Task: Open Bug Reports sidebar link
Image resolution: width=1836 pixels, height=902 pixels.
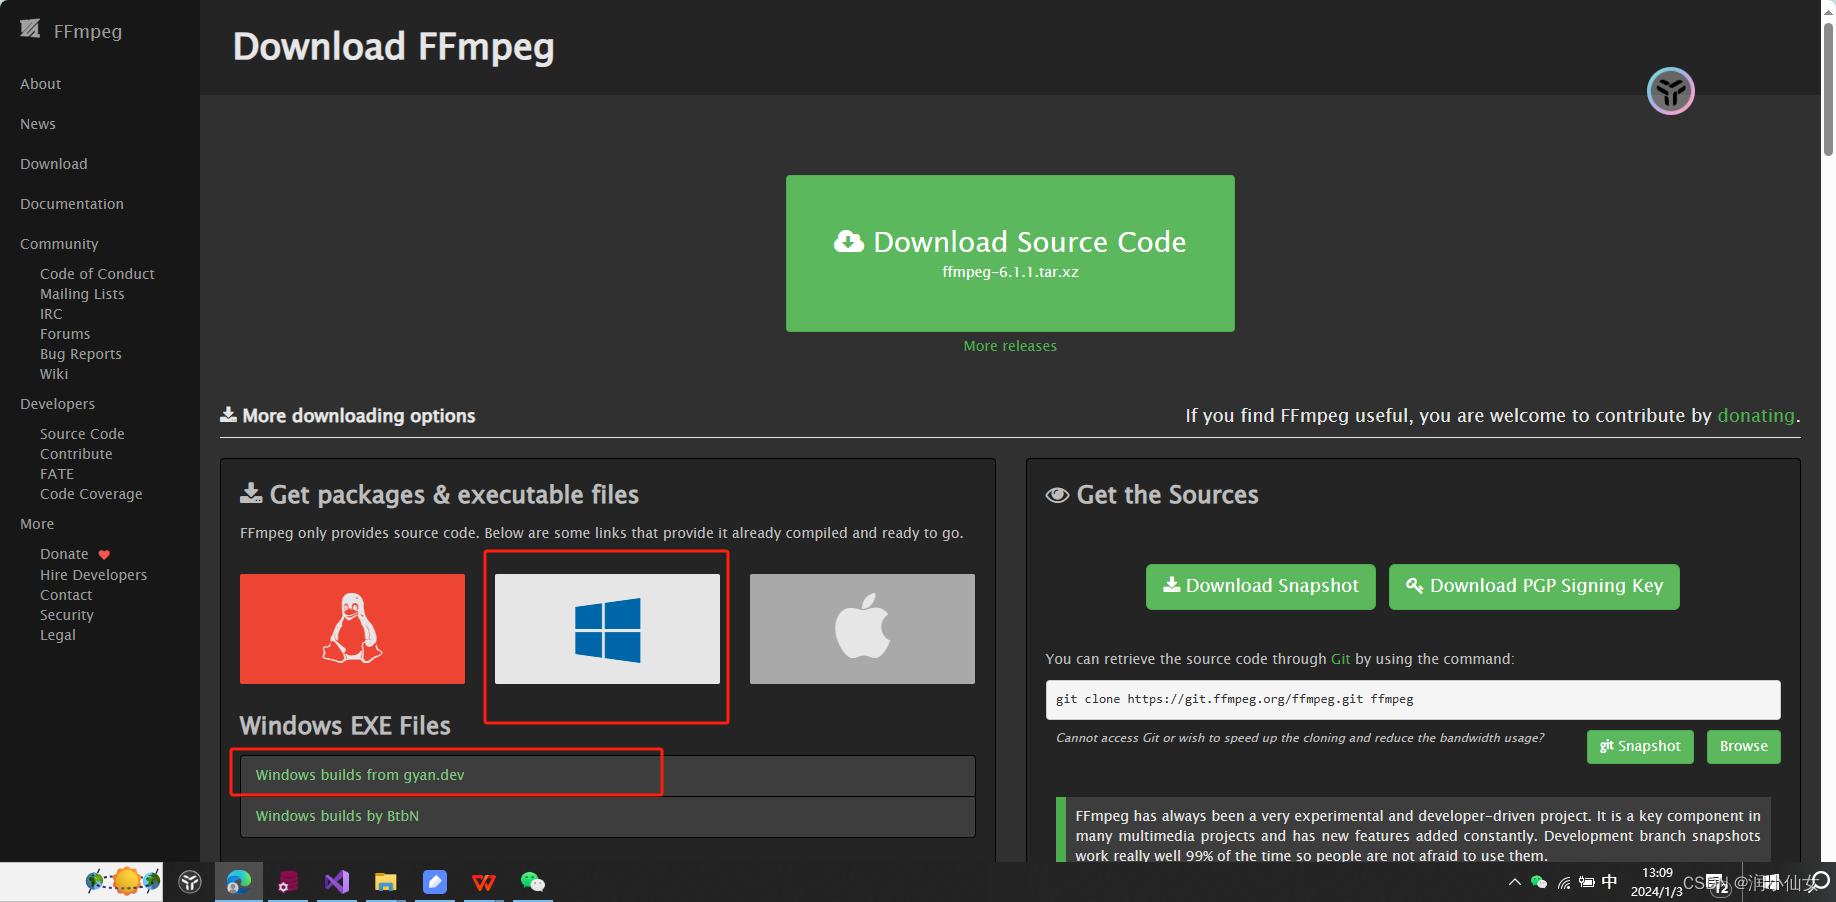Action: point(81,354)
